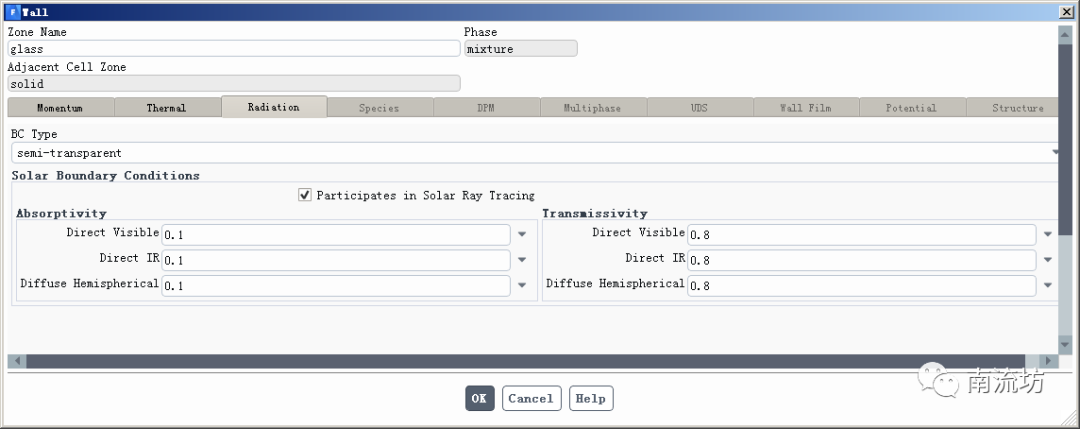Click the BC Type label
This screenshot has width=1080, height=429.
point(34,134)
